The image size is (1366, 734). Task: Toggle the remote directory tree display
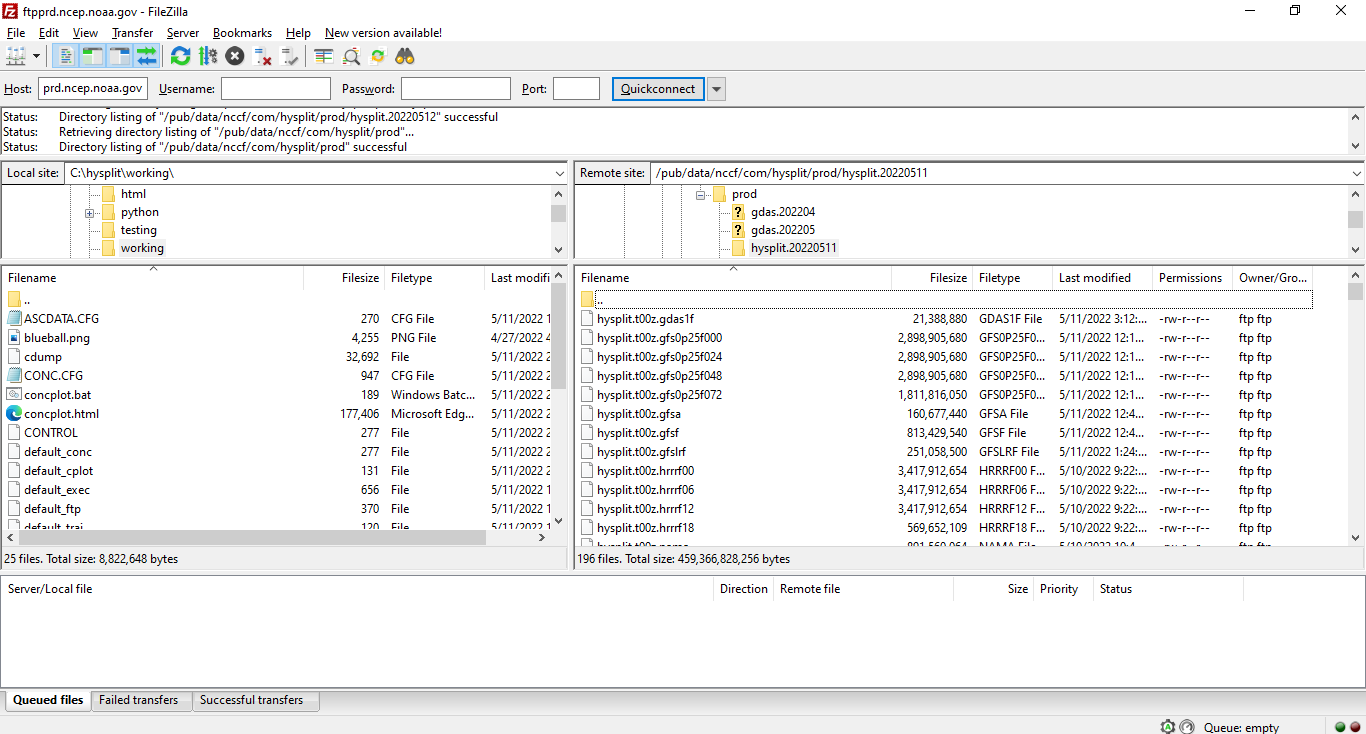[x=119, y=56]
